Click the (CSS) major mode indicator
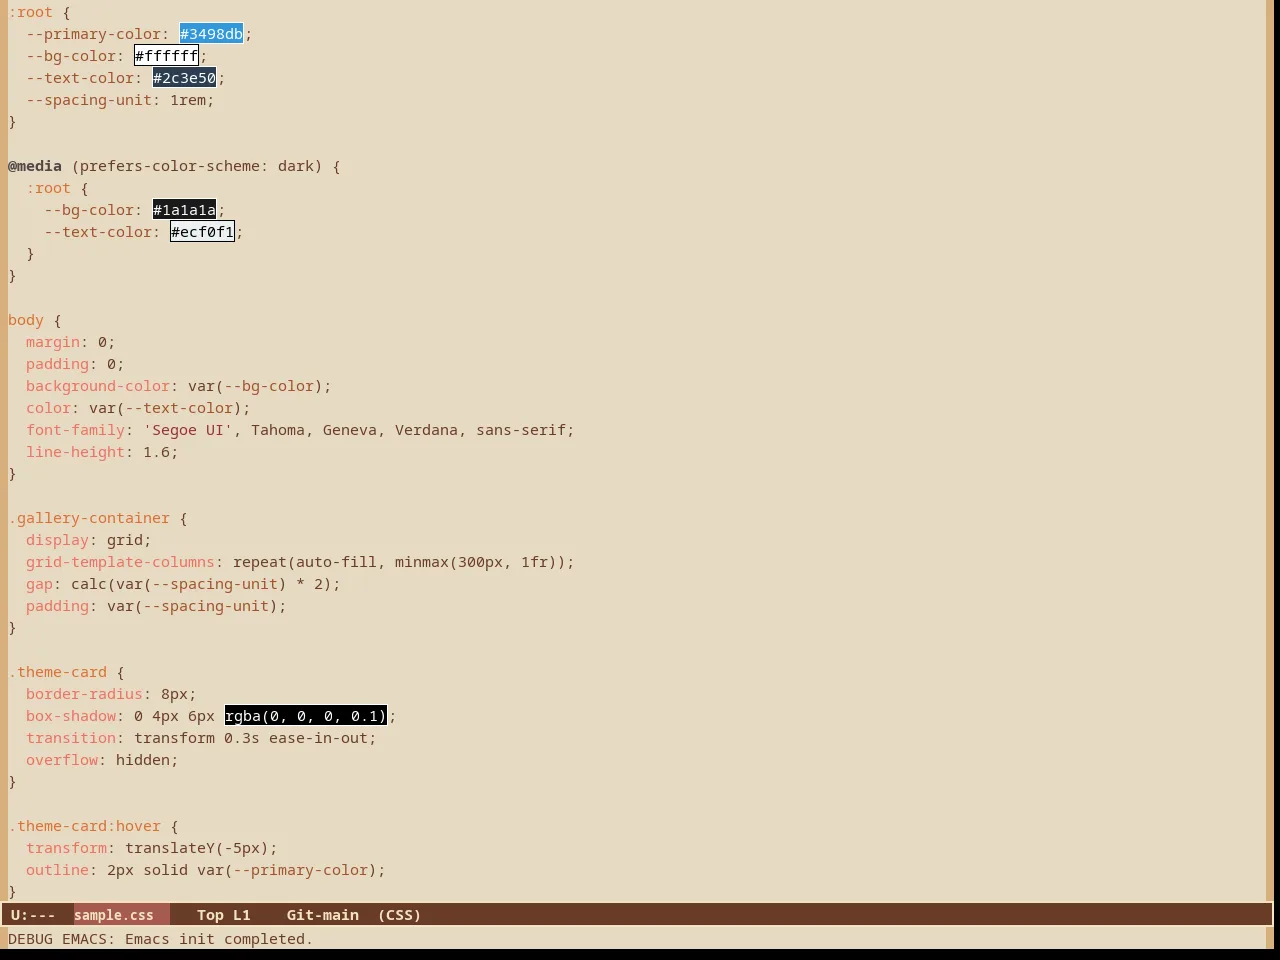The image size is (1280, 960). coord(399,915)
